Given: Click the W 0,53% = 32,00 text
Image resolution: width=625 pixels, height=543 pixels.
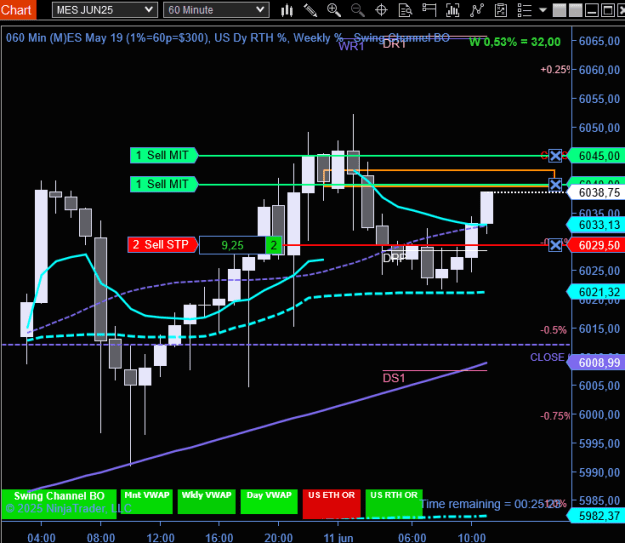Looking at the screenshot, I should (x=515, y=41).
